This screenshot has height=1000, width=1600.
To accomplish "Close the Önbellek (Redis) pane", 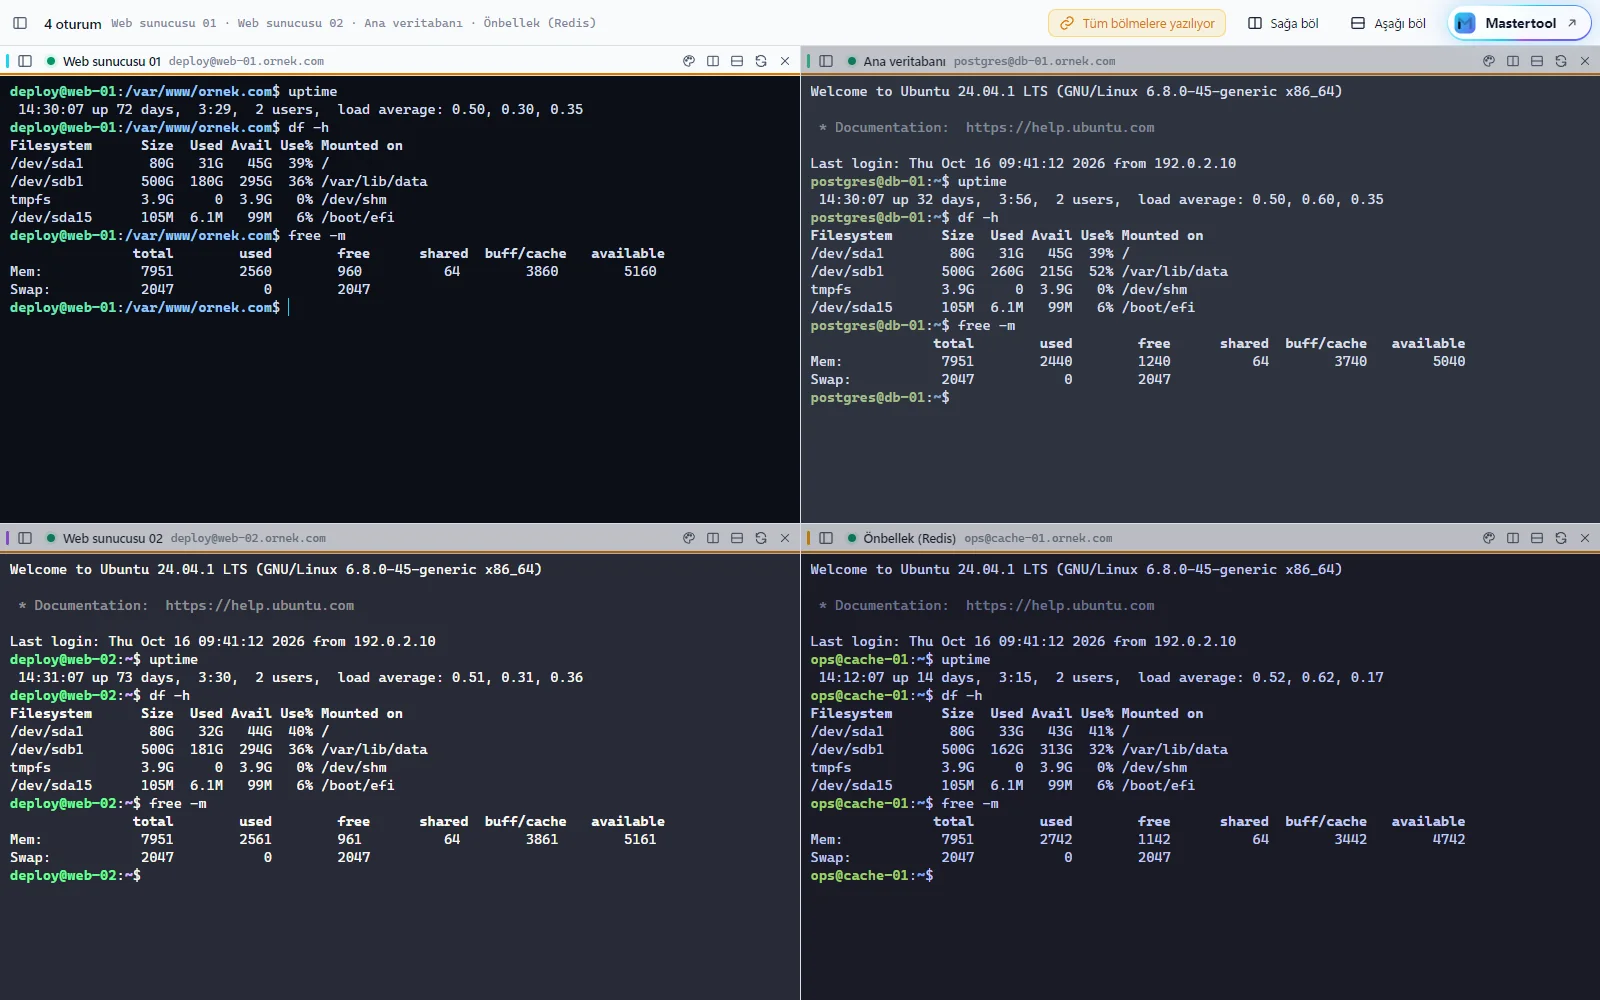I will (1585, 538).
